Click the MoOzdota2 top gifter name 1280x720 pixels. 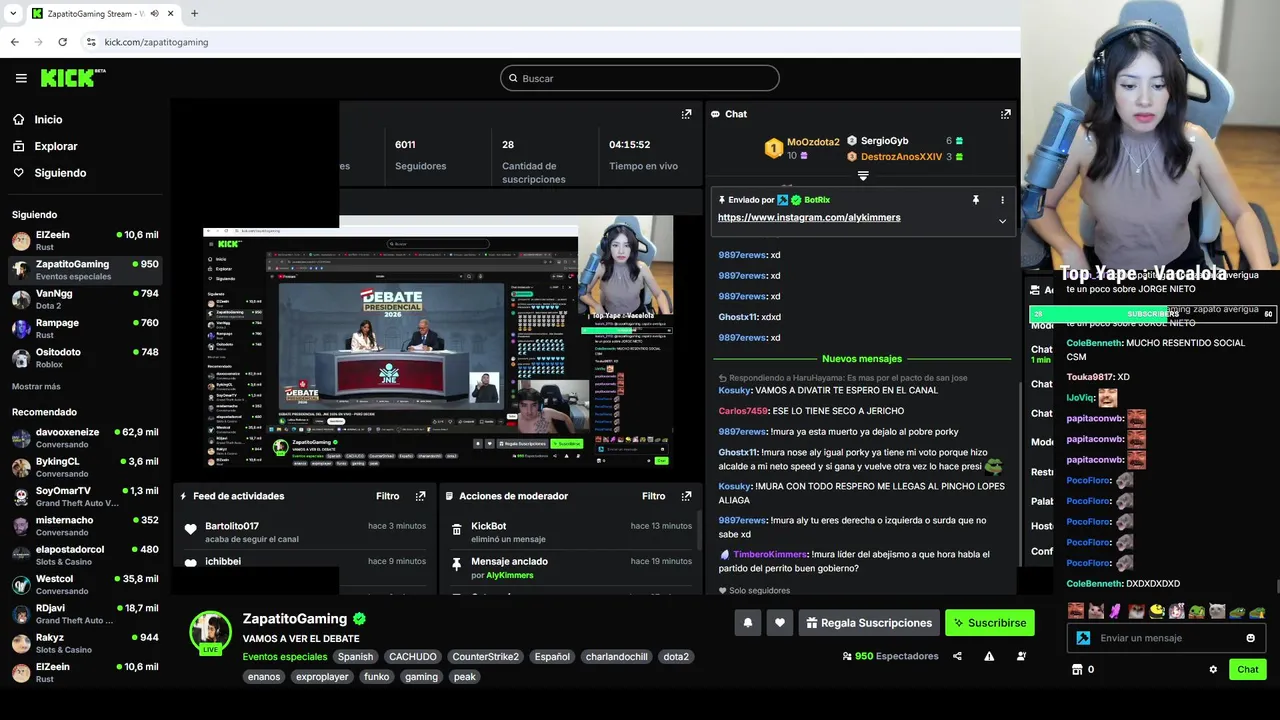(813, 142)
